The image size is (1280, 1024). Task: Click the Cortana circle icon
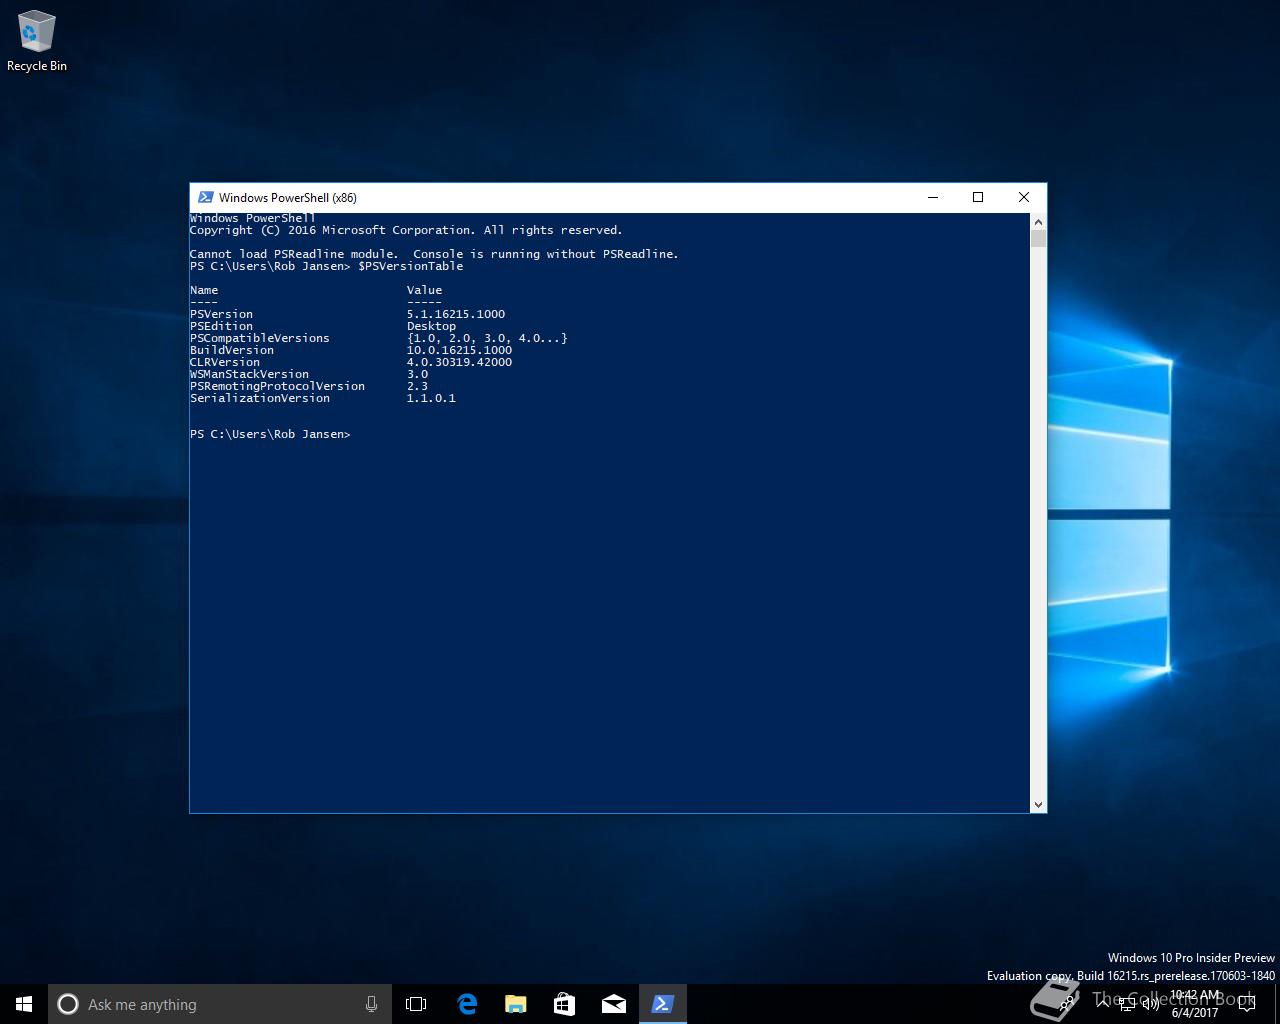click(x=68, y=1004)
